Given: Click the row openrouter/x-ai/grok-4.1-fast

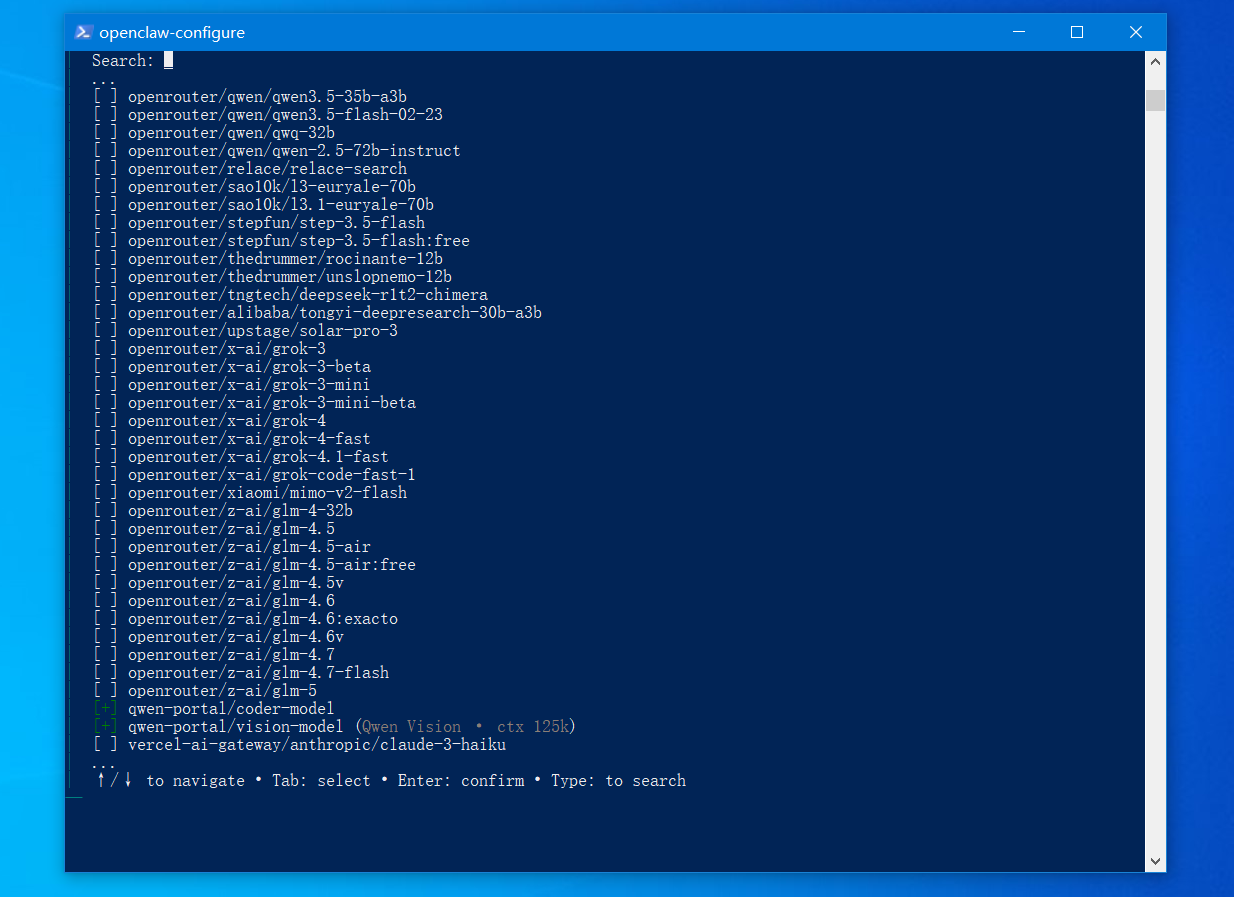Looking at the screenshot, I should [x=240, y=457].
